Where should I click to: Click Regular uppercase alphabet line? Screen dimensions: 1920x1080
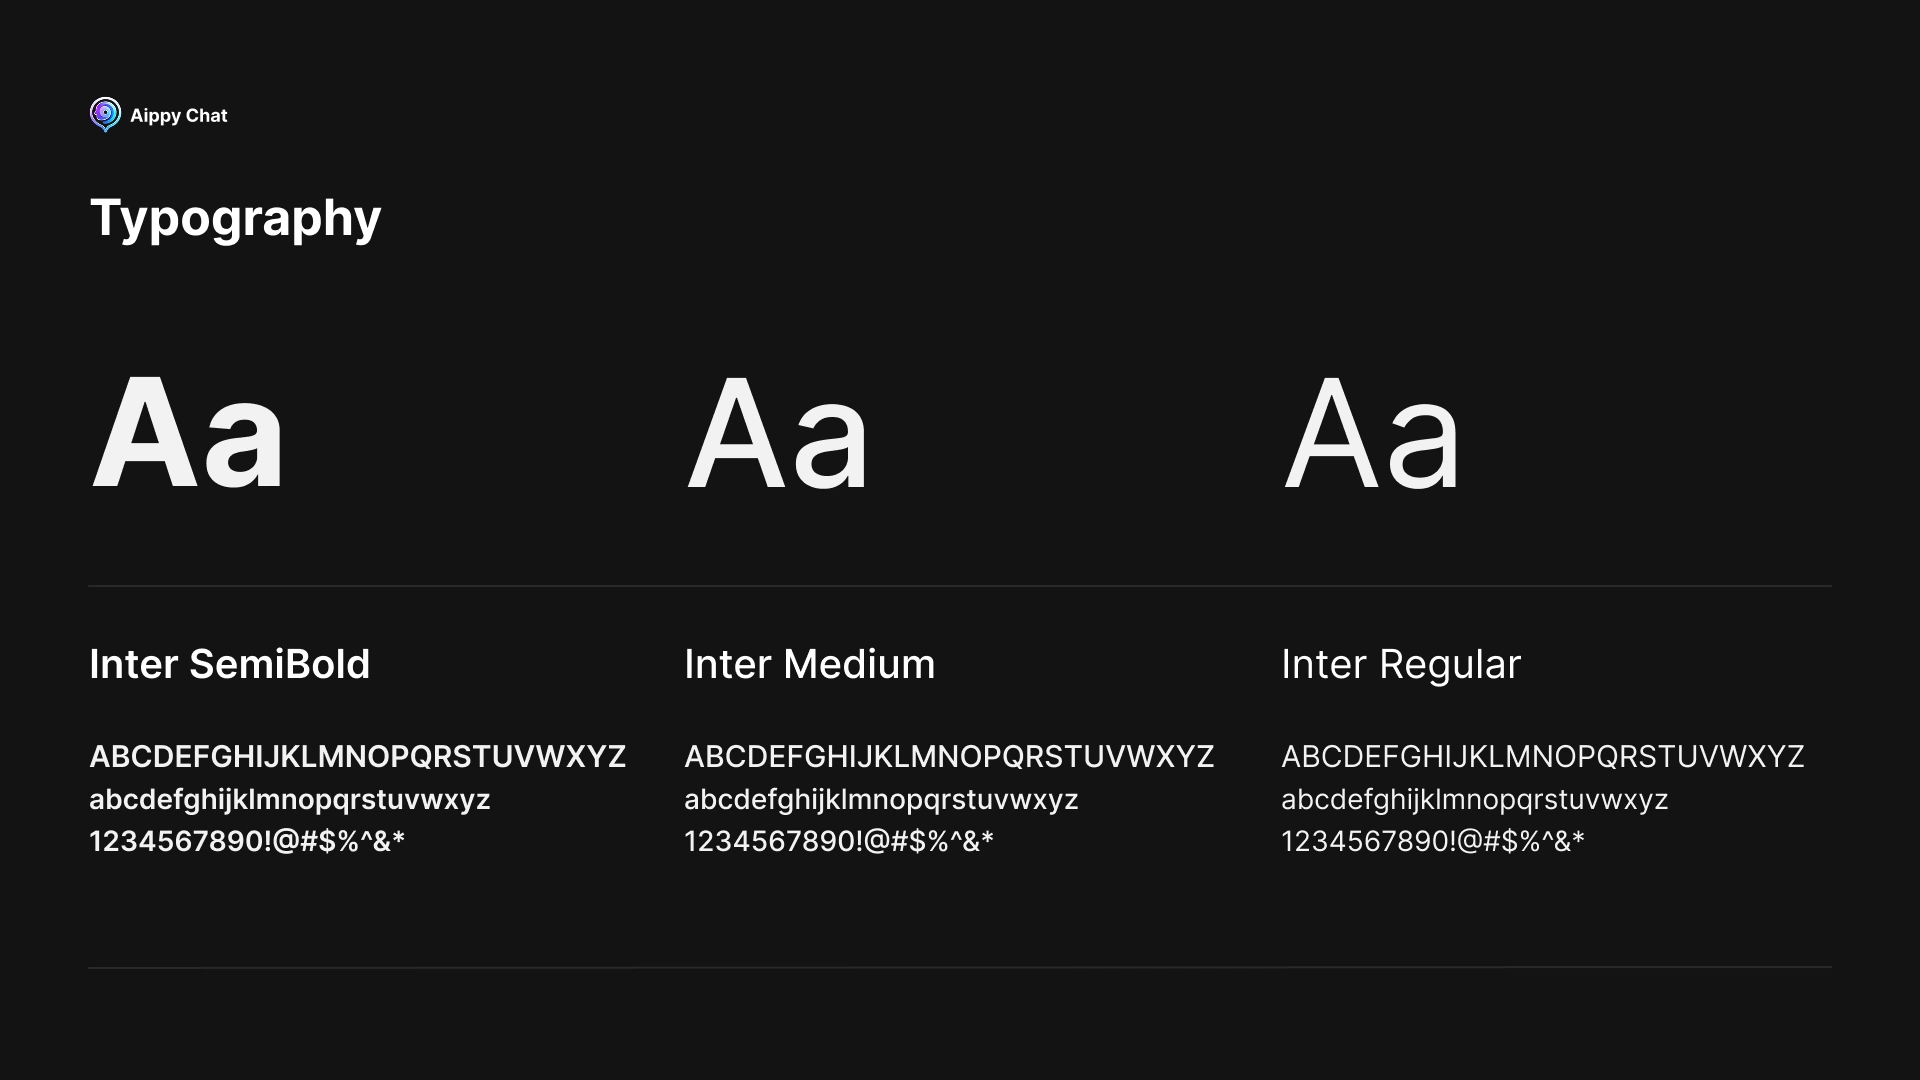pyautogui.click(x=1543, y=757)
